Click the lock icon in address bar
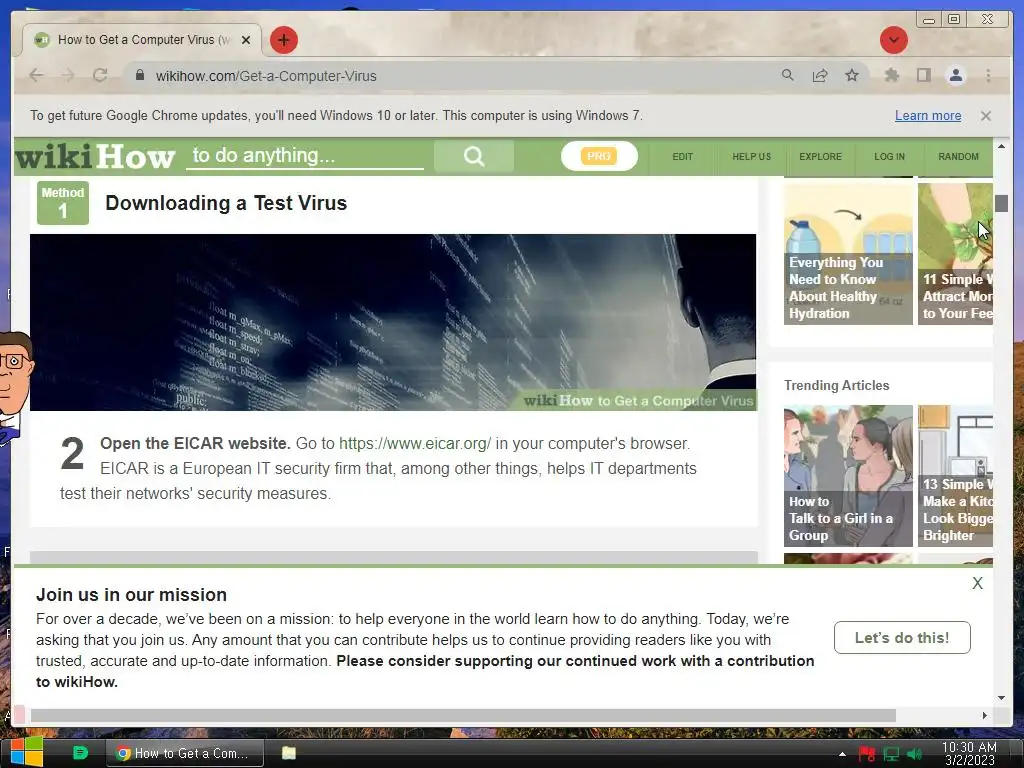The image size is (1024, 768). tap(140, 76)
